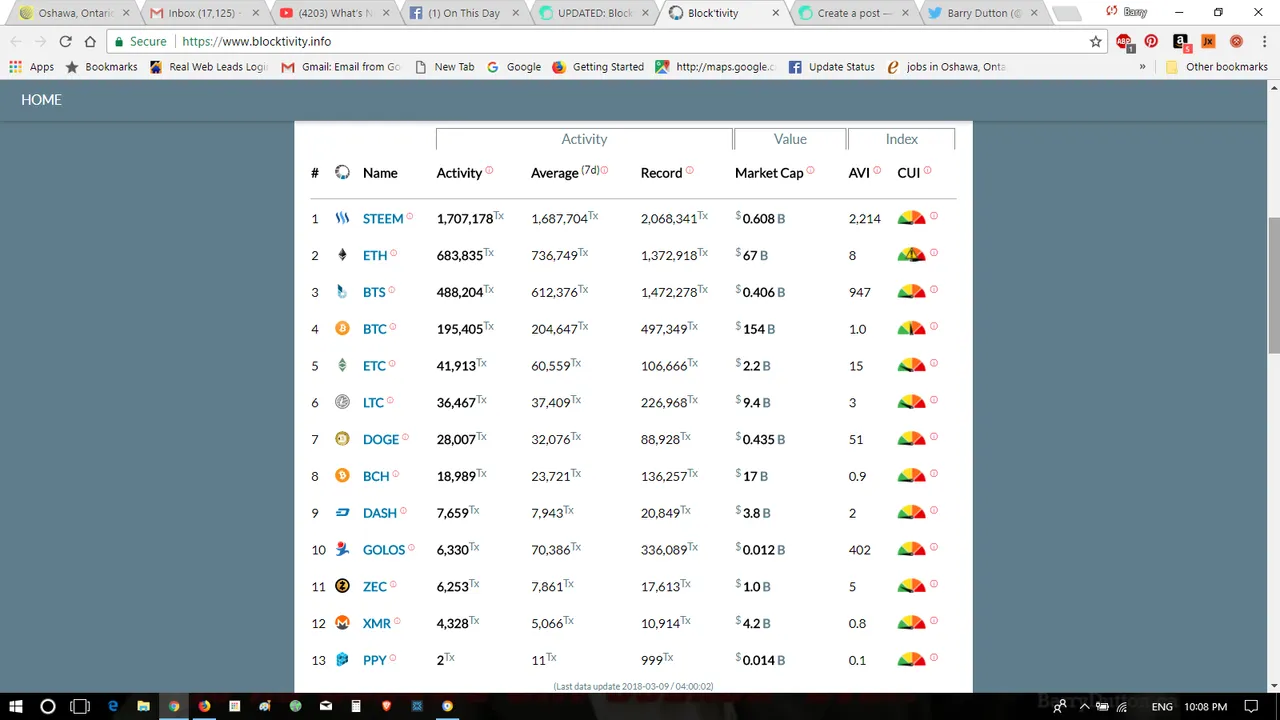Show hidden system tray icons arrow
1280x720 pixels.
coord(1084,706)
